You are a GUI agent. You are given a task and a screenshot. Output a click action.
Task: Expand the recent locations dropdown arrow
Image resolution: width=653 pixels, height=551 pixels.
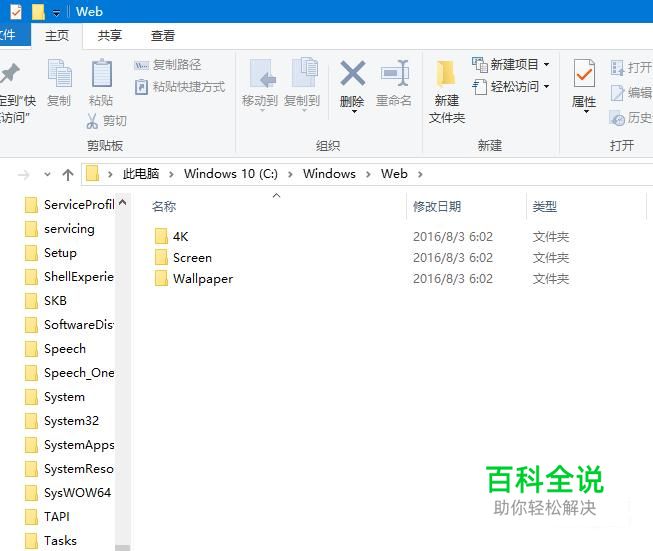click(47, 174)
